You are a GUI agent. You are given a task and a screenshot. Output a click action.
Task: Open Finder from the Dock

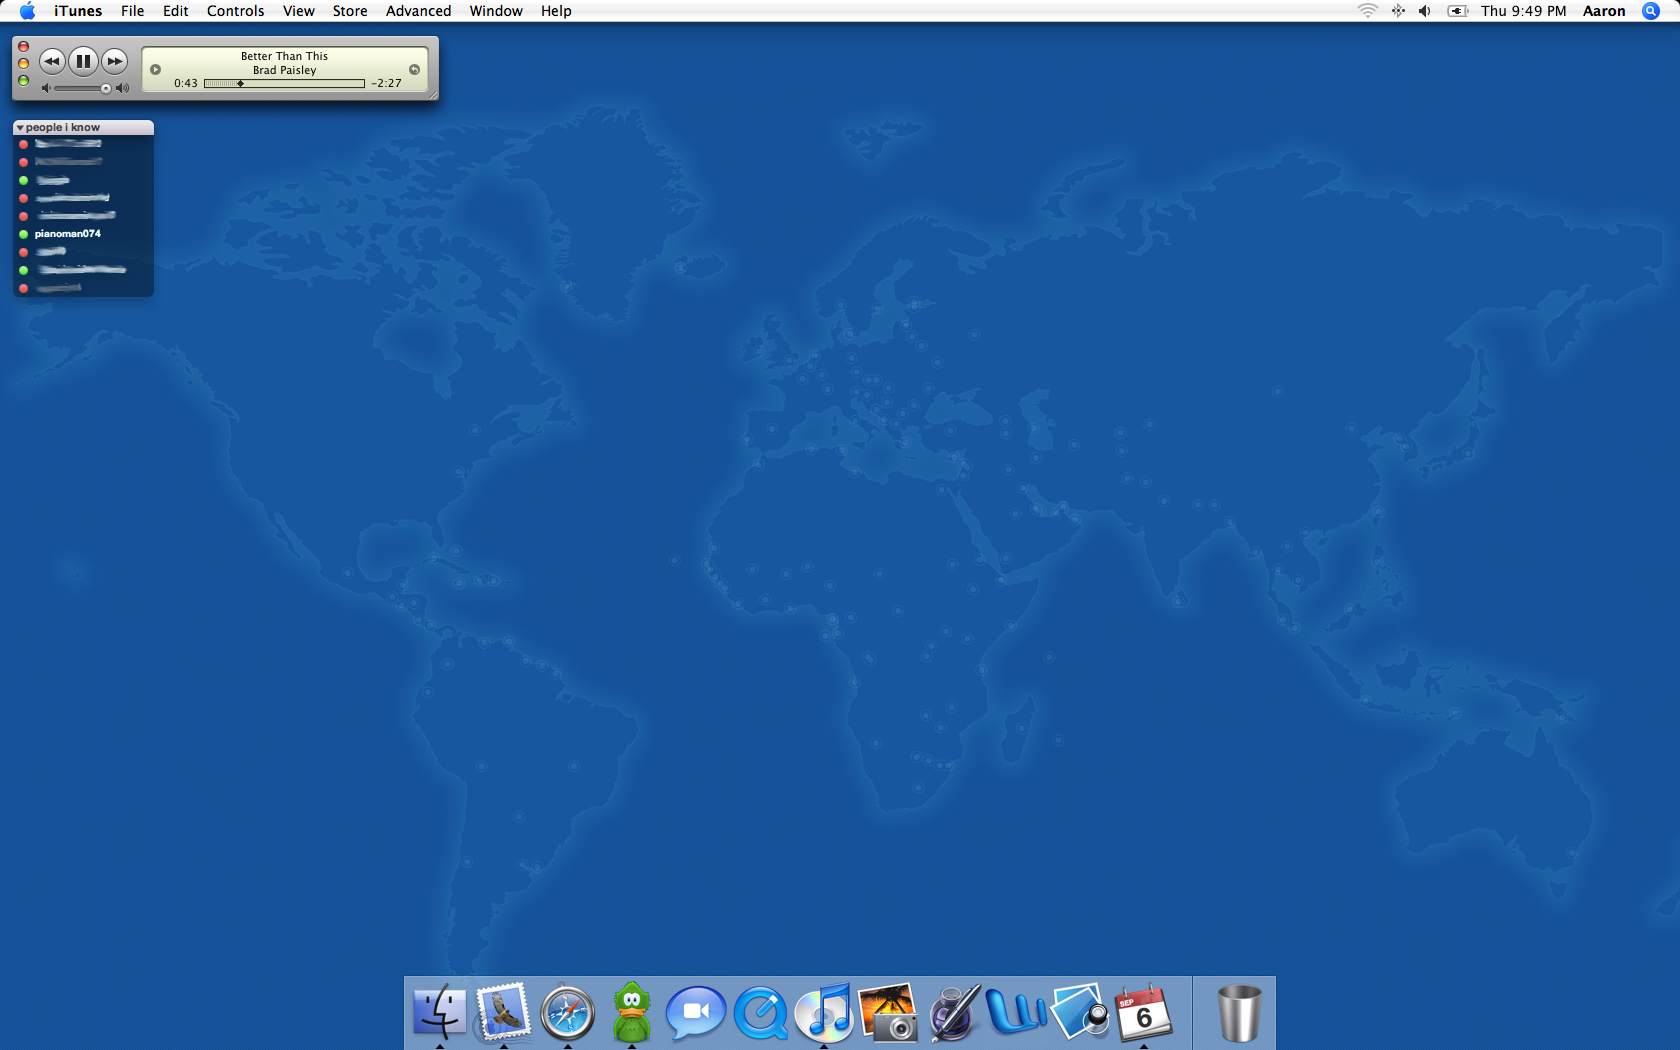point(439,1011)
